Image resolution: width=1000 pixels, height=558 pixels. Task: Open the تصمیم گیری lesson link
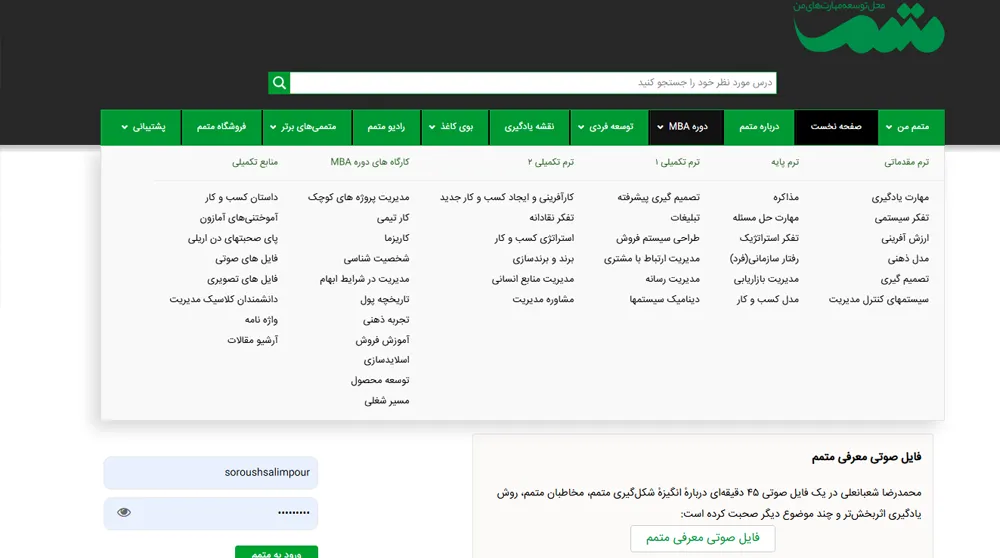[x=905, y=279]
